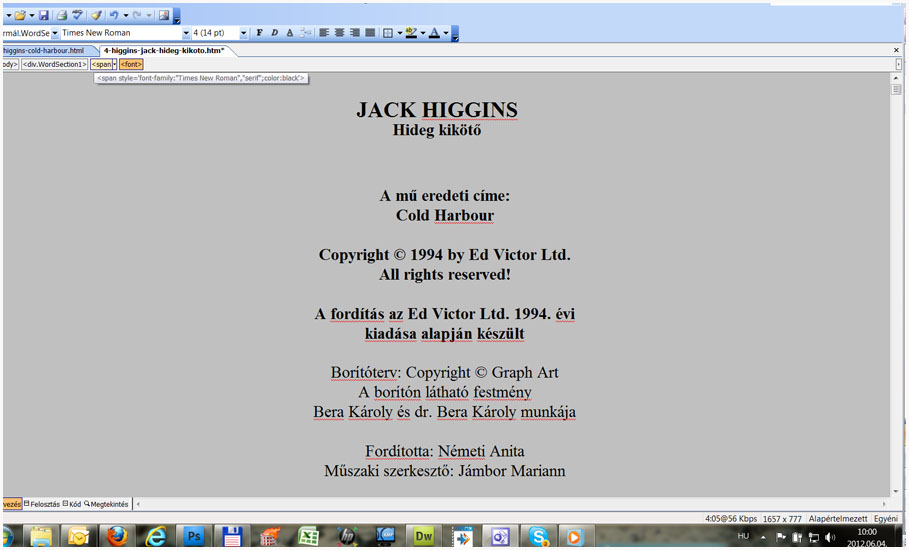Expand the formatting toolbar options

(455, 34)
